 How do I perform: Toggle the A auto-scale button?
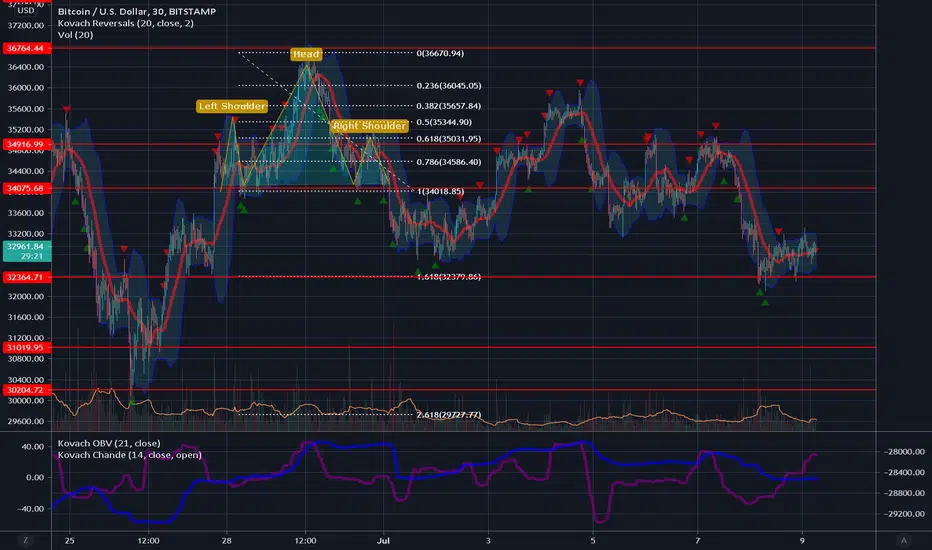903,540
